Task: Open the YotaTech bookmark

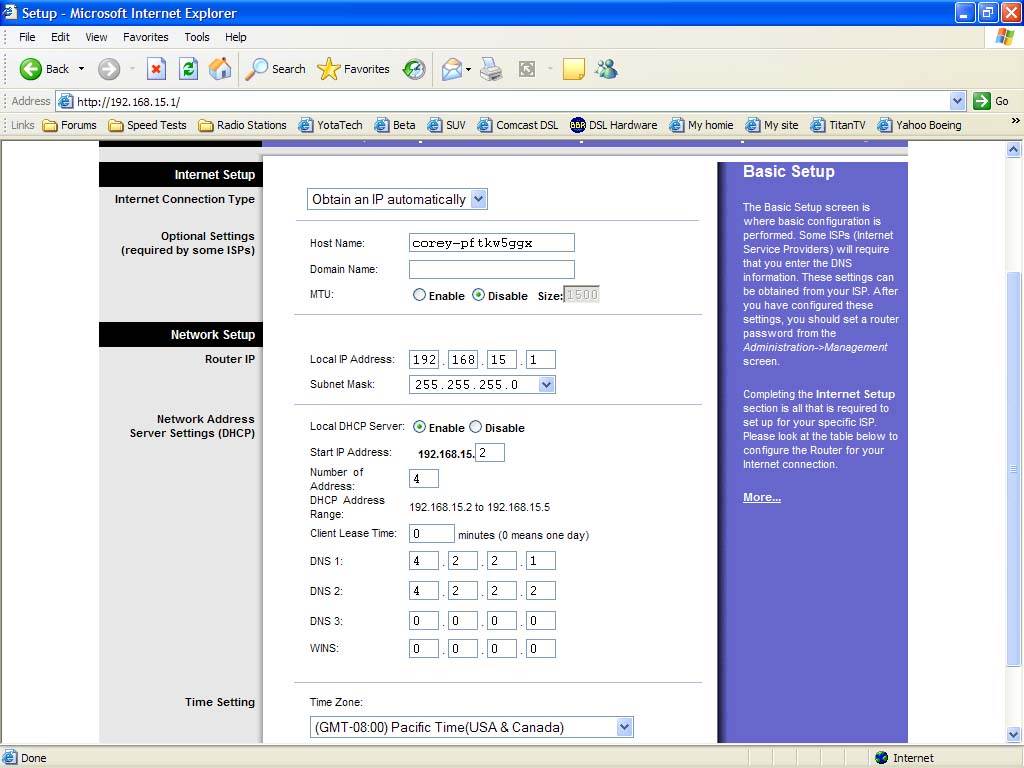Action: click(330, 125)
